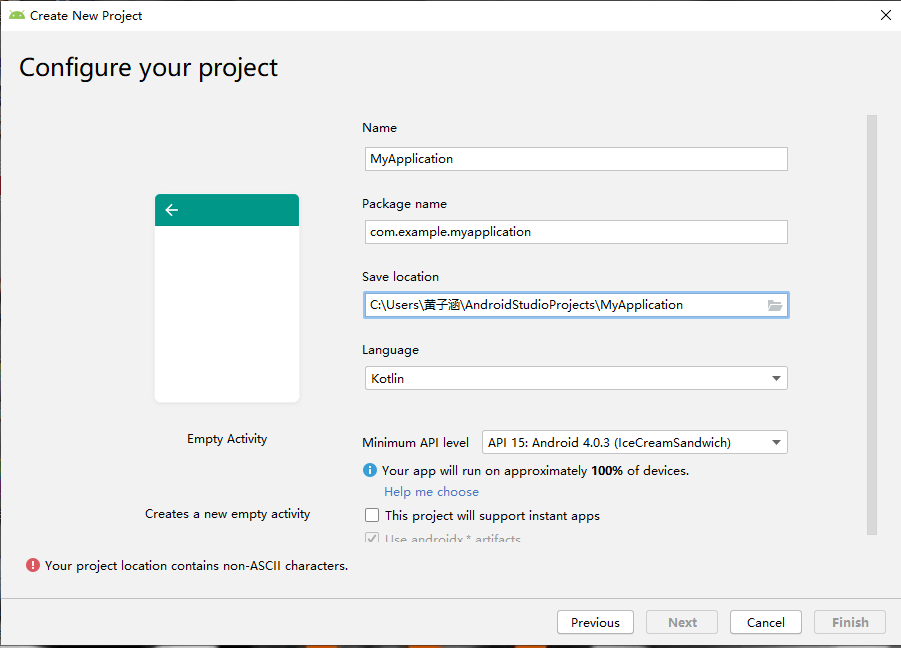Click the vertical scrollbar on the right
Image resolution: width=901 pixels, height=648 pixels.
[x=871, y=320]
